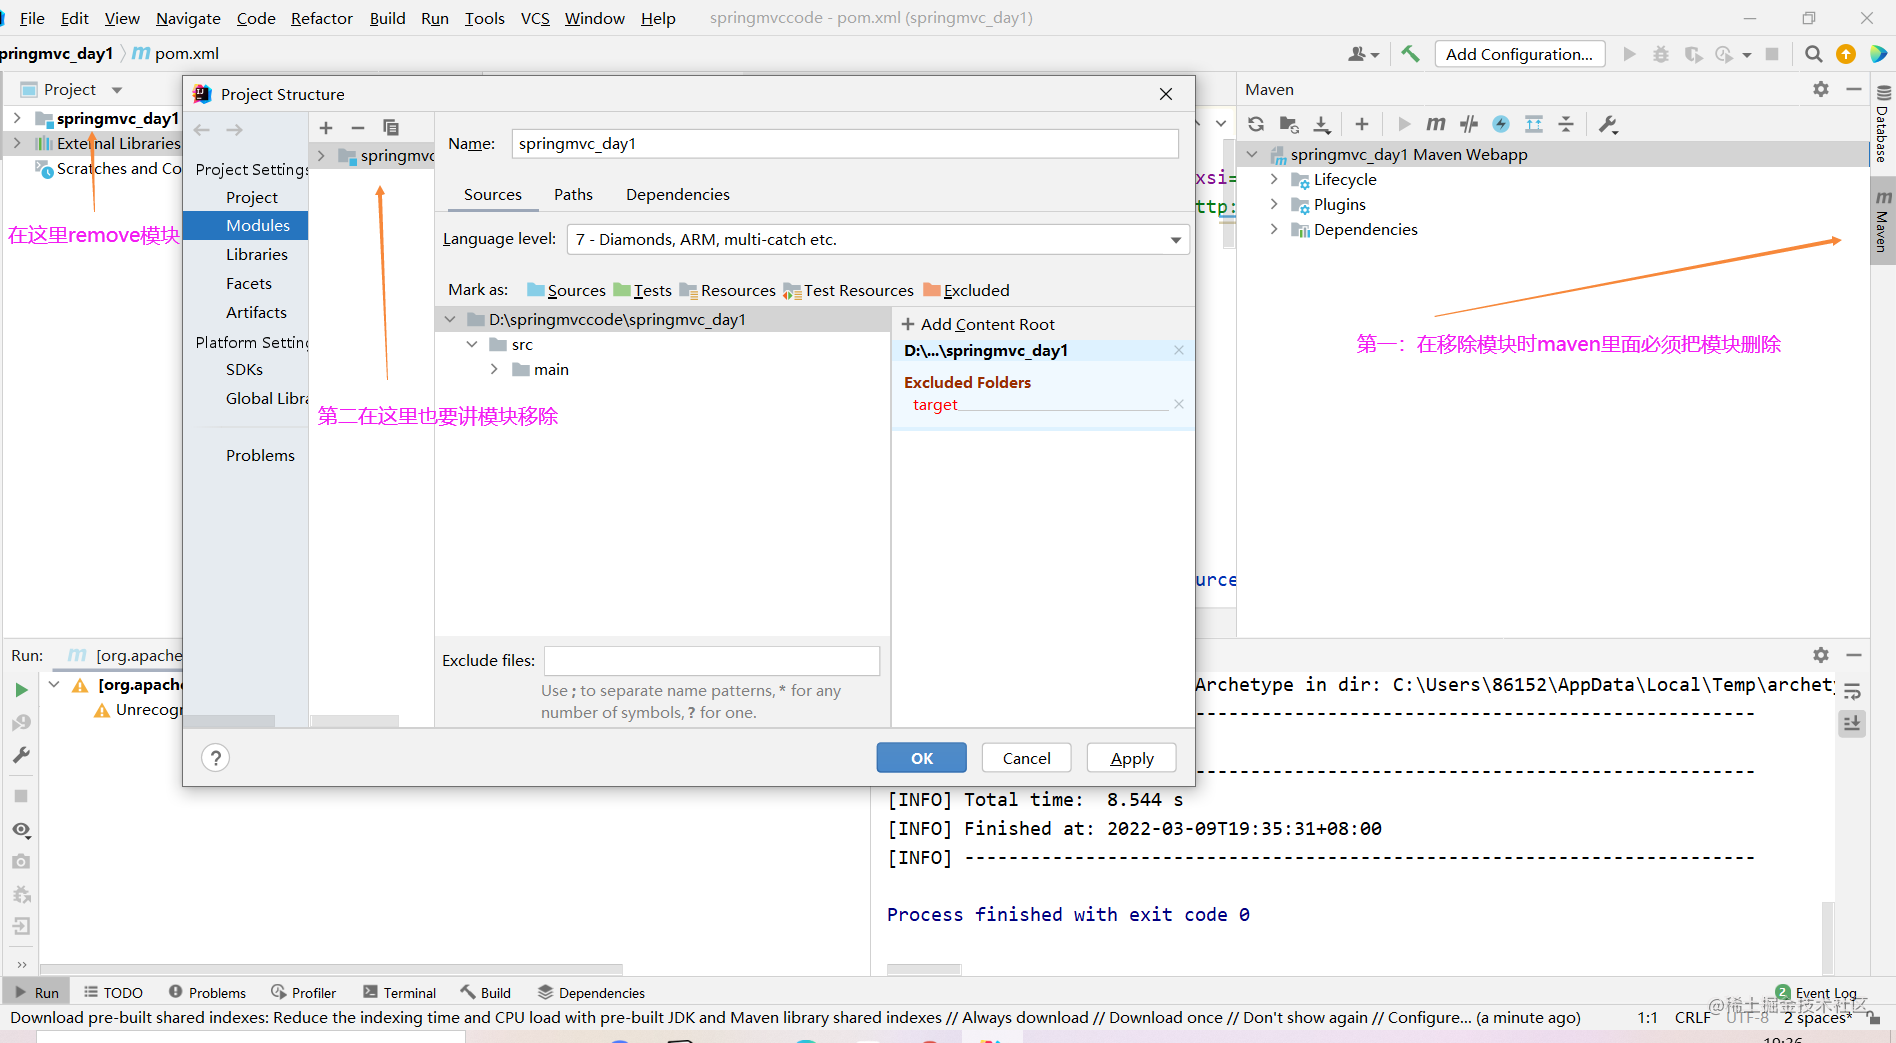Click Add Configuration button
This screenshot has width=1896, height=1043.
(x=1520, y=54)
